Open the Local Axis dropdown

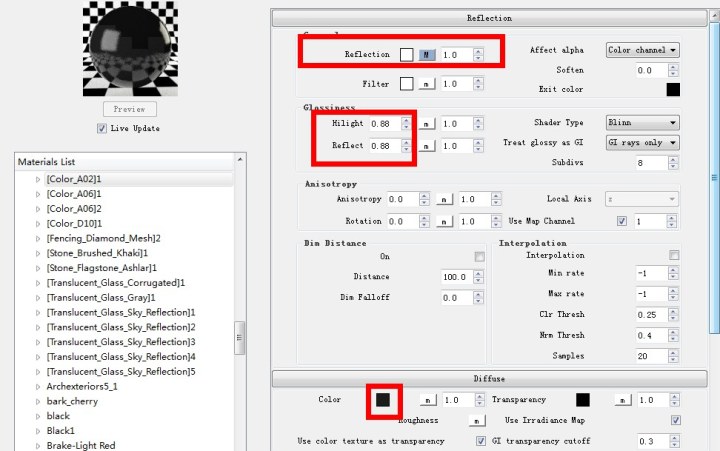tap(641, 199)
